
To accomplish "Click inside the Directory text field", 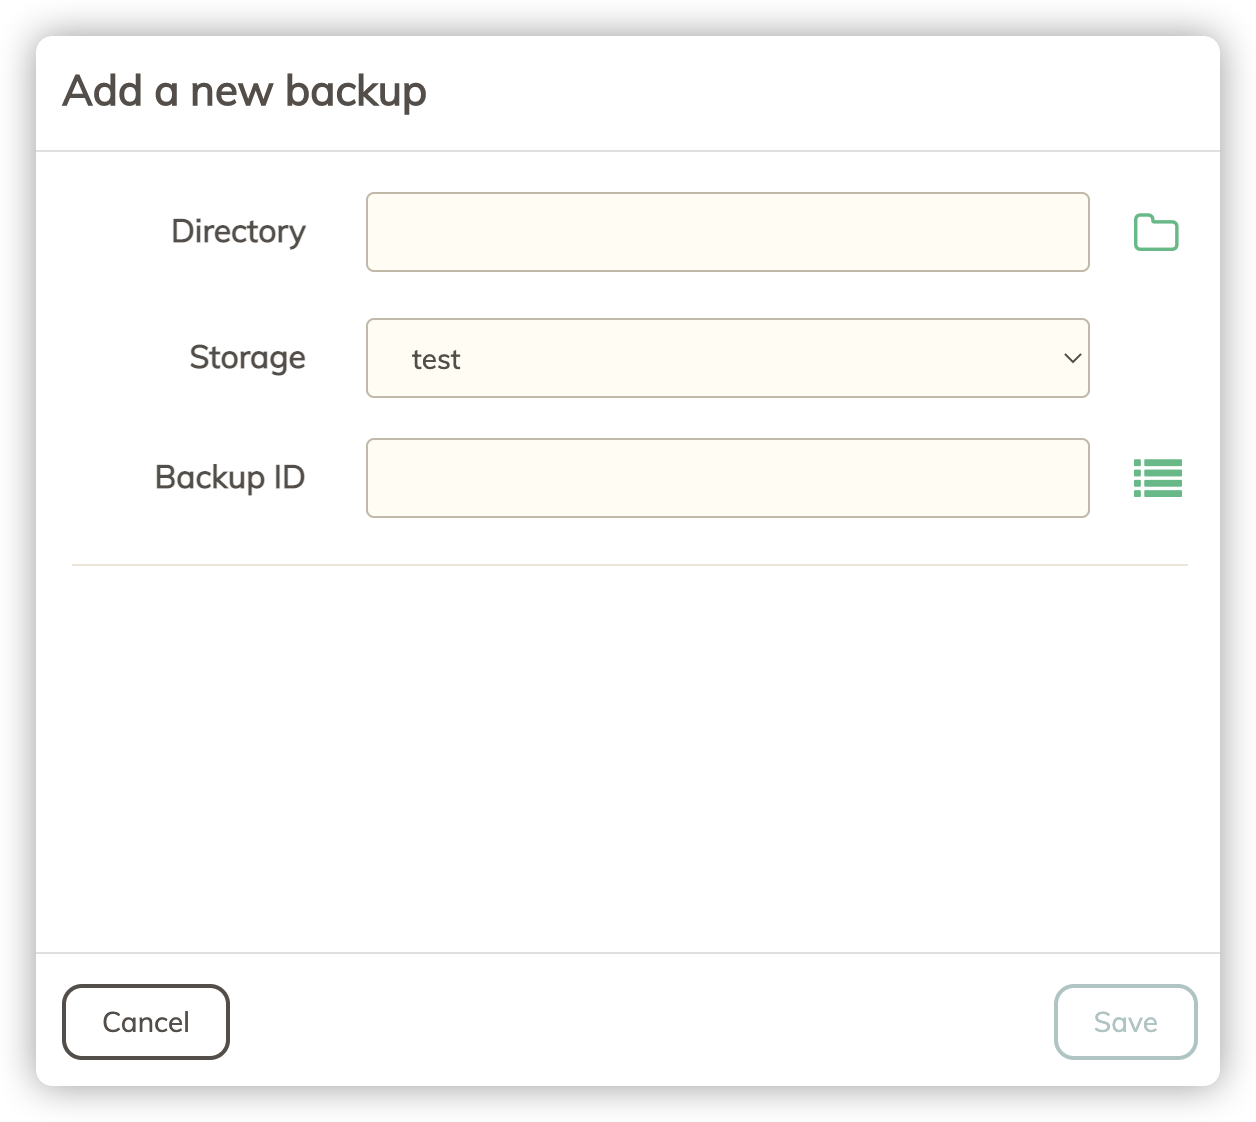I will click(x=727, y=232).
